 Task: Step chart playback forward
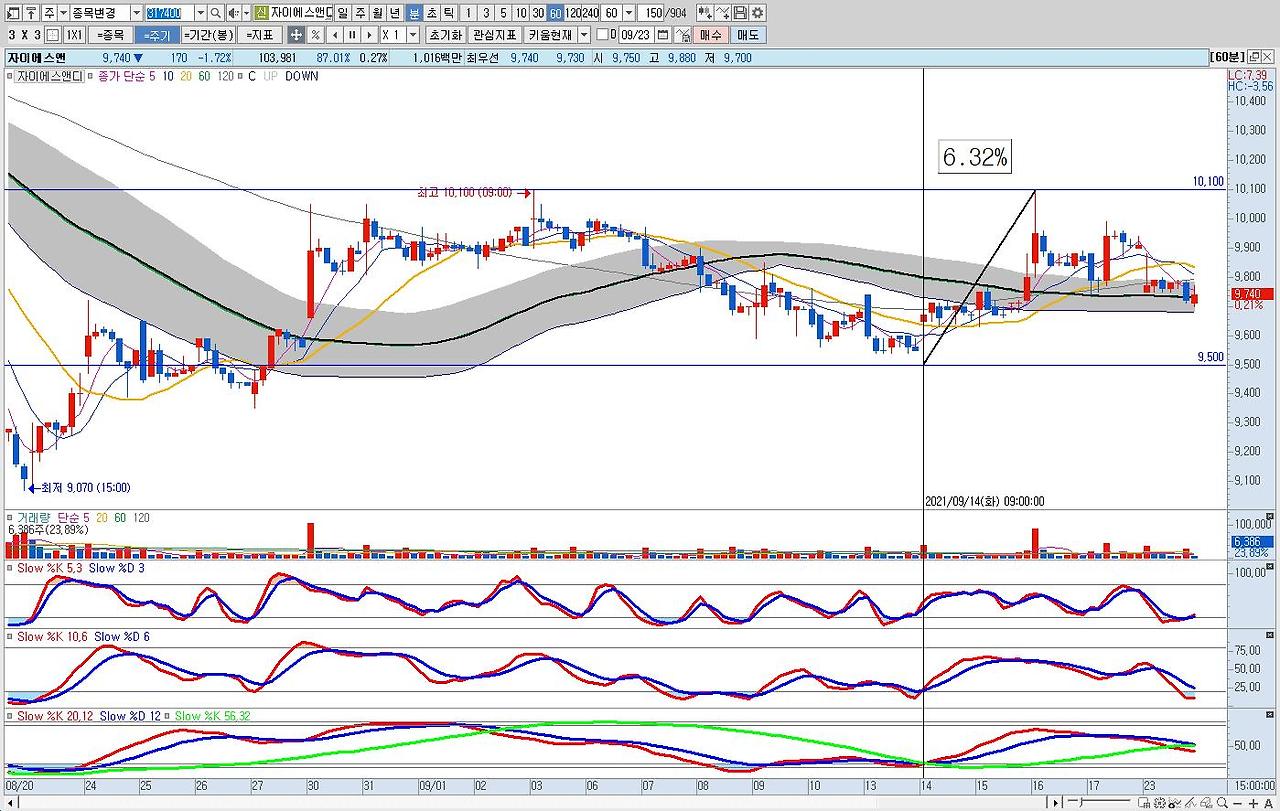pyautogui.click(x=369, y=35)
